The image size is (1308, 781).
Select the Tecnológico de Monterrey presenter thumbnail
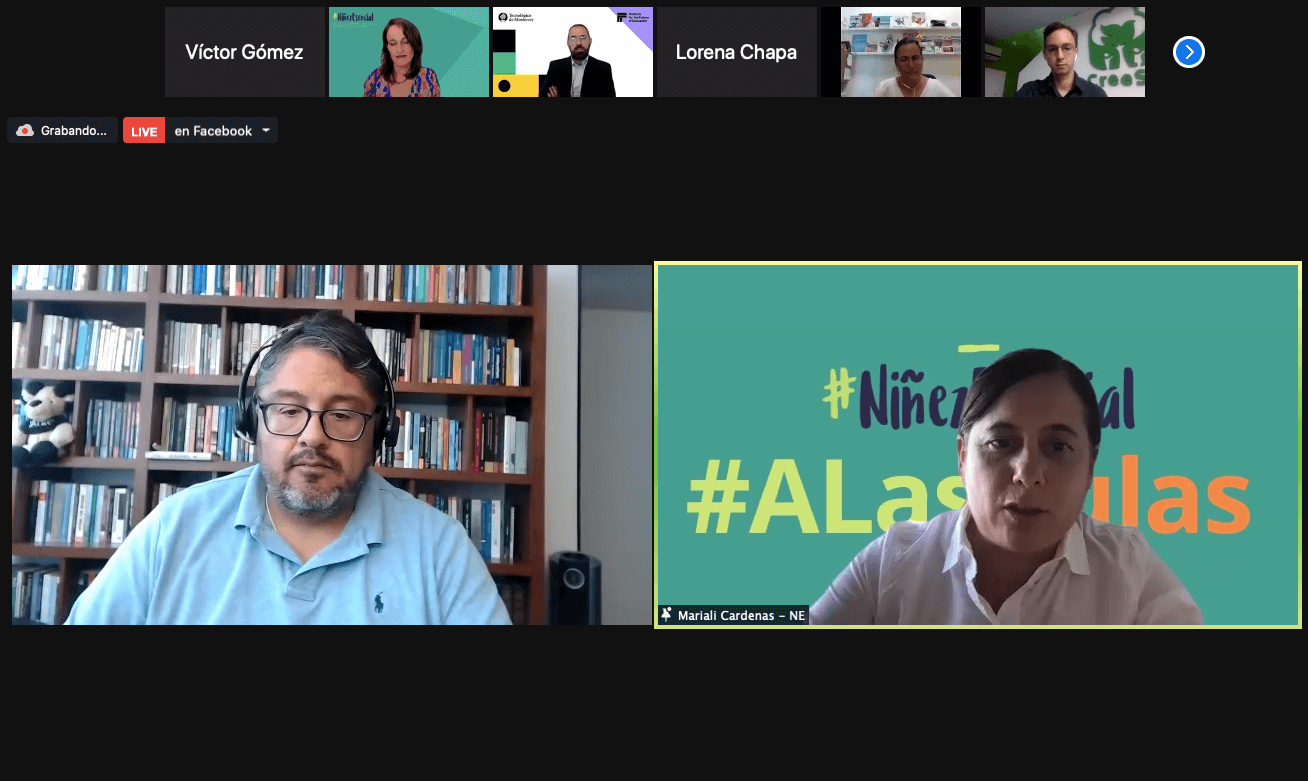572,52
